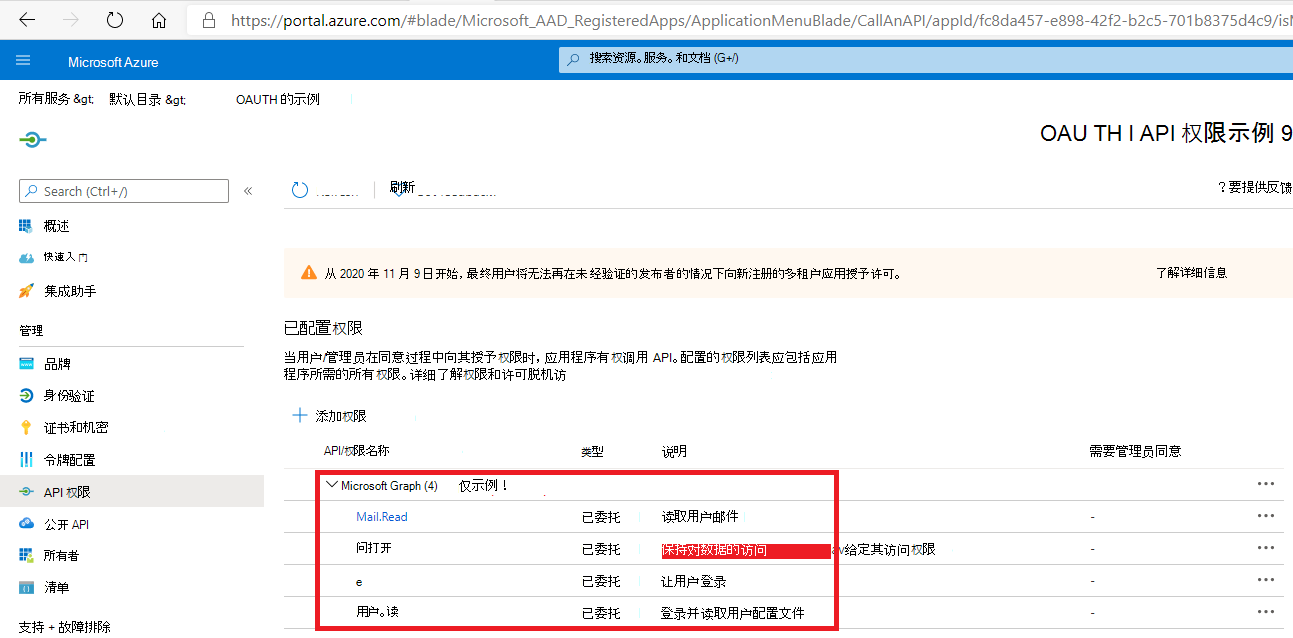Select API 权限 in the sidebar
Screen dimensions: 1293x638
67,492
